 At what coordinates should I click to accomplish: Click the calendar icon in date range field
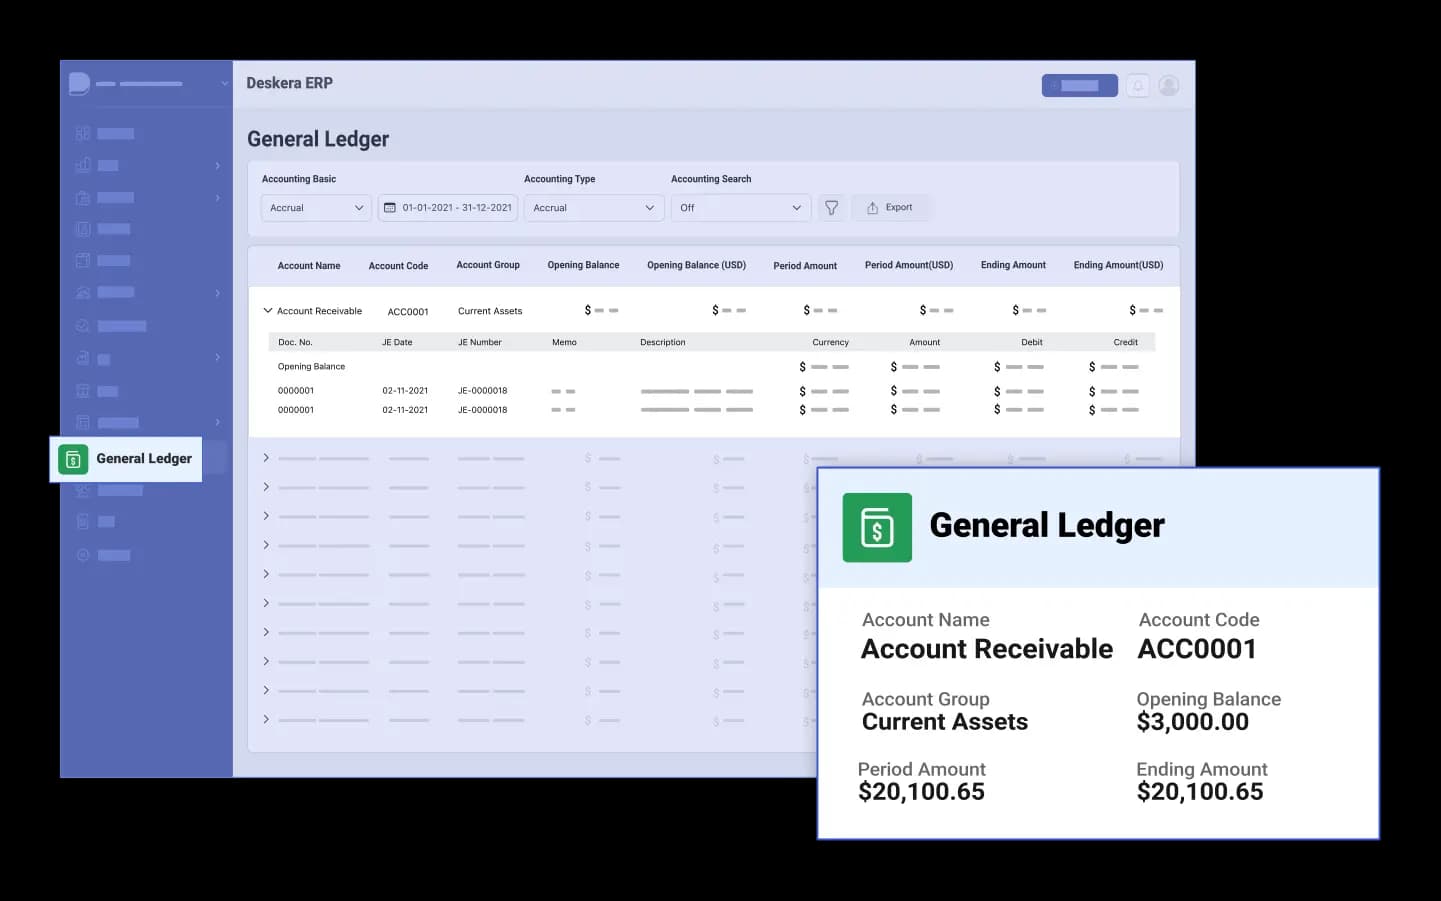(x=390, y=208)
